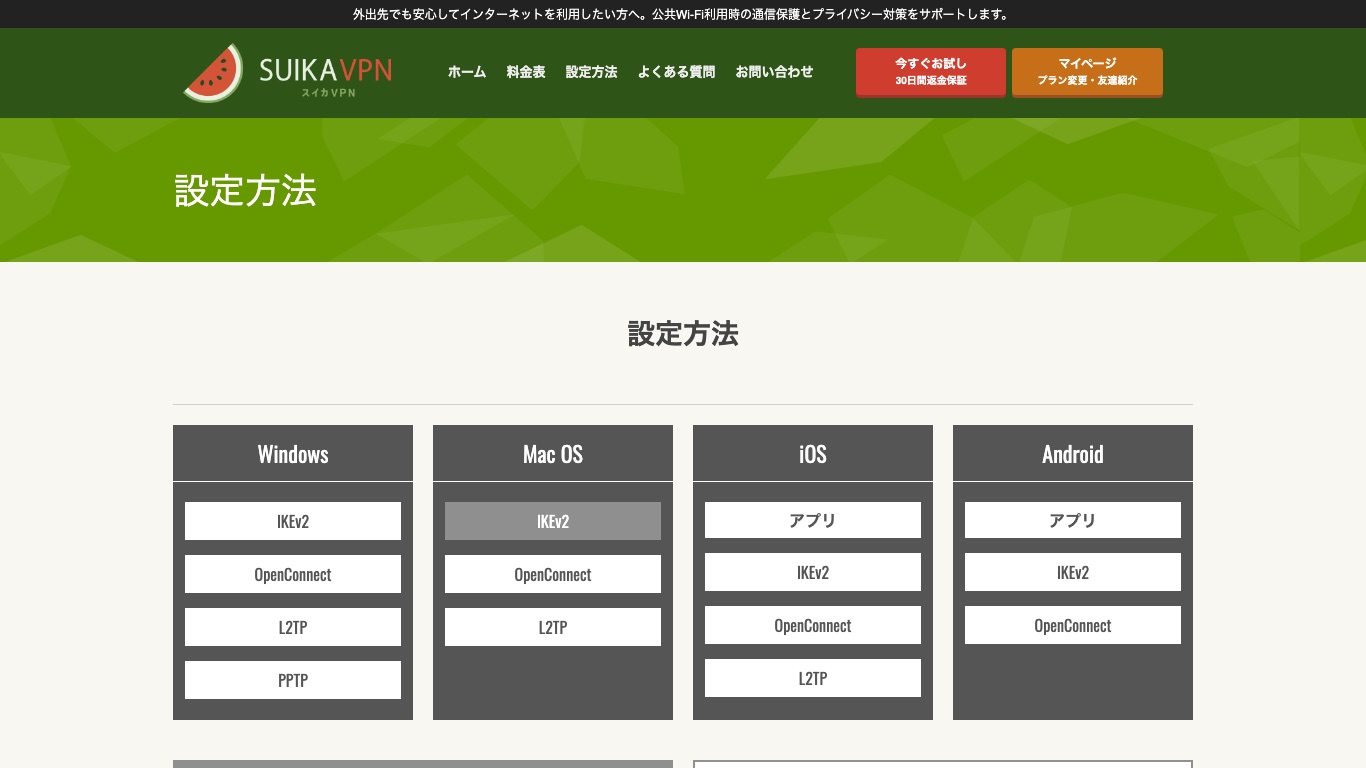Open お問い合わせ contact page
This screenshot has width=1366, height=768.
[775, 72]
